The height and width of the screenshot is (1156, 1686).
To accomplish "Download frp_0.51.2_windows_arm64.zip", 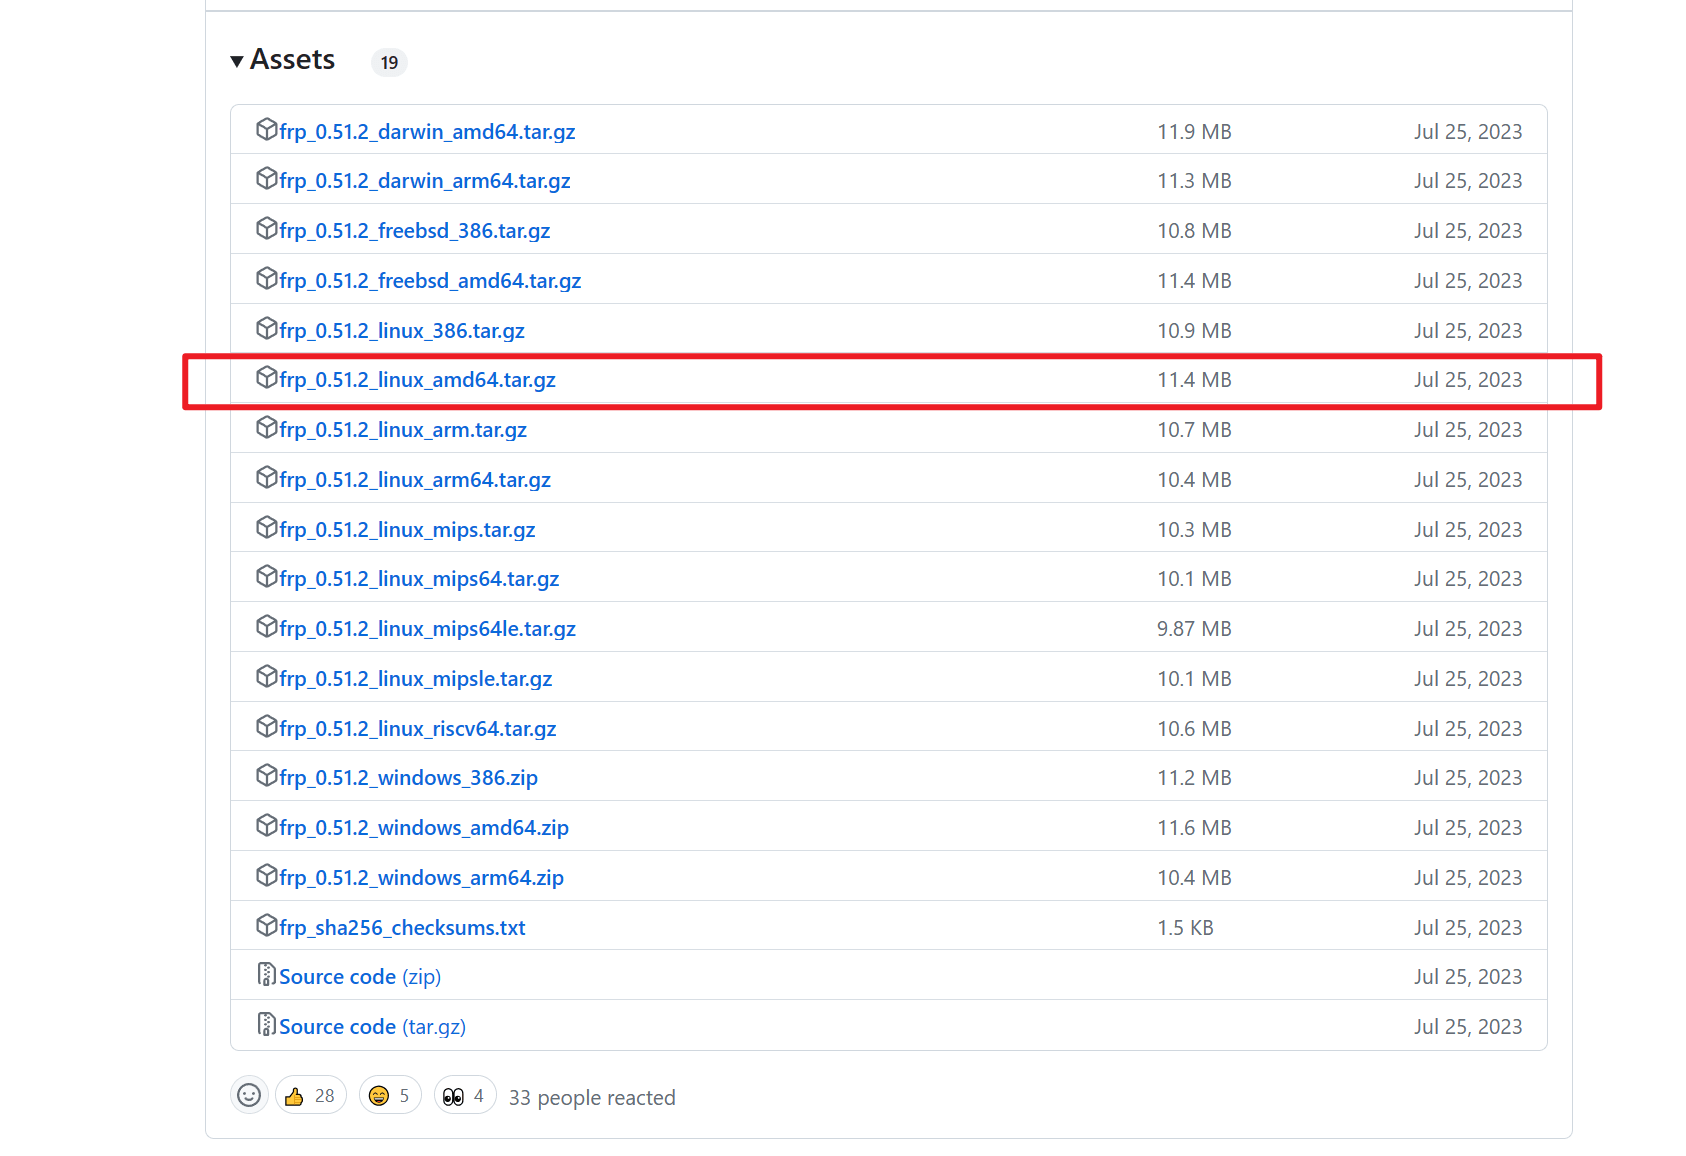I will (x=421, y=878).
